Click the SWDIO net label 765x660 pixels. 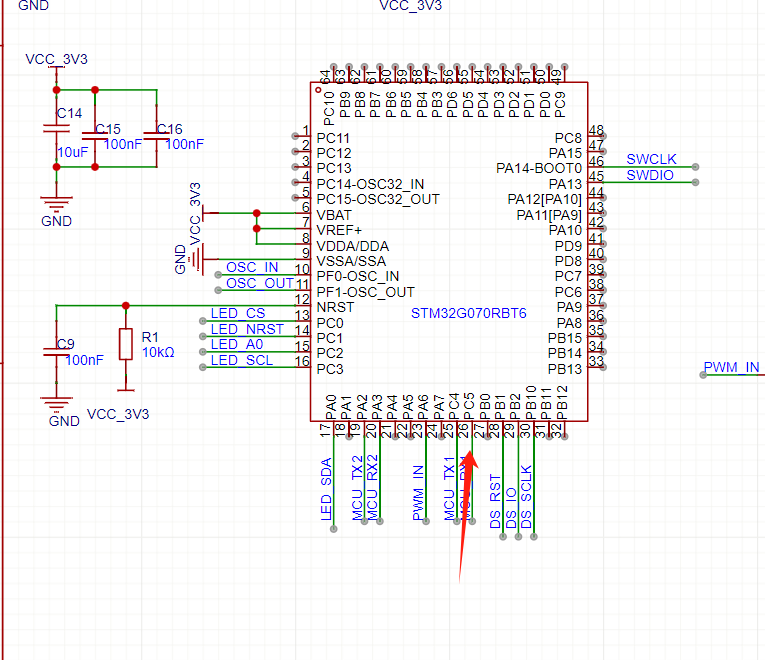tap(650, 175)
